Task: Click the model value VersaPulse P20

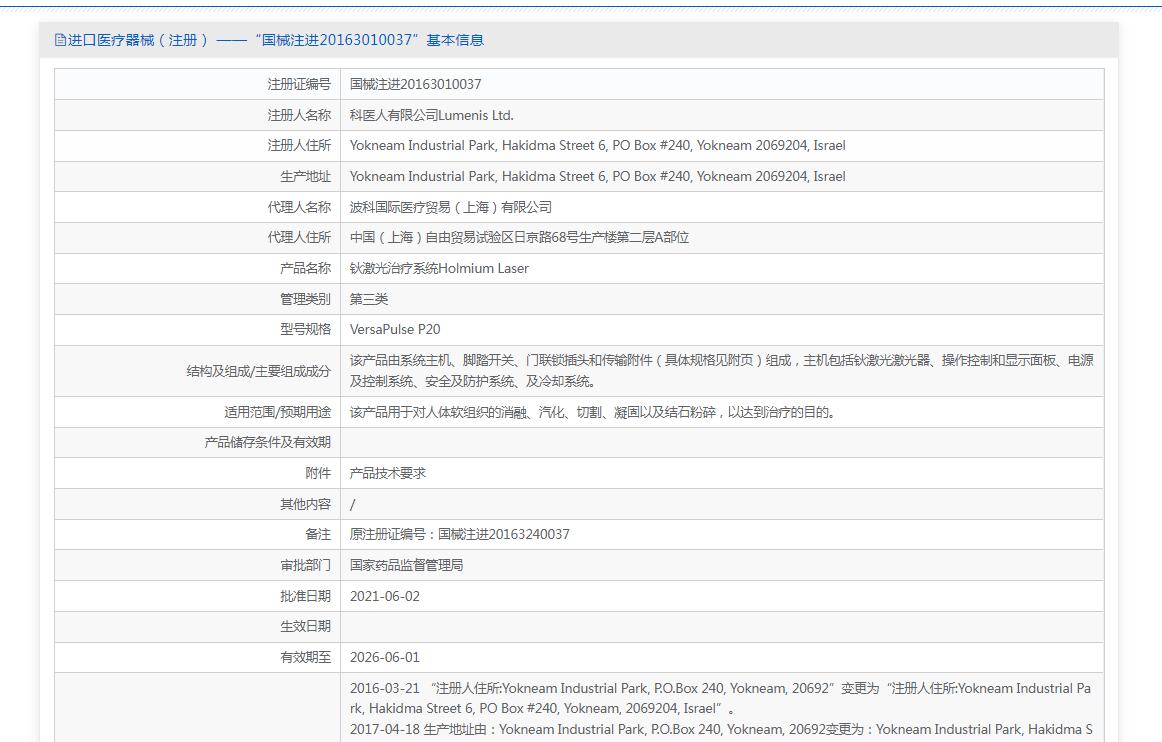Action: tap(395, 329)
